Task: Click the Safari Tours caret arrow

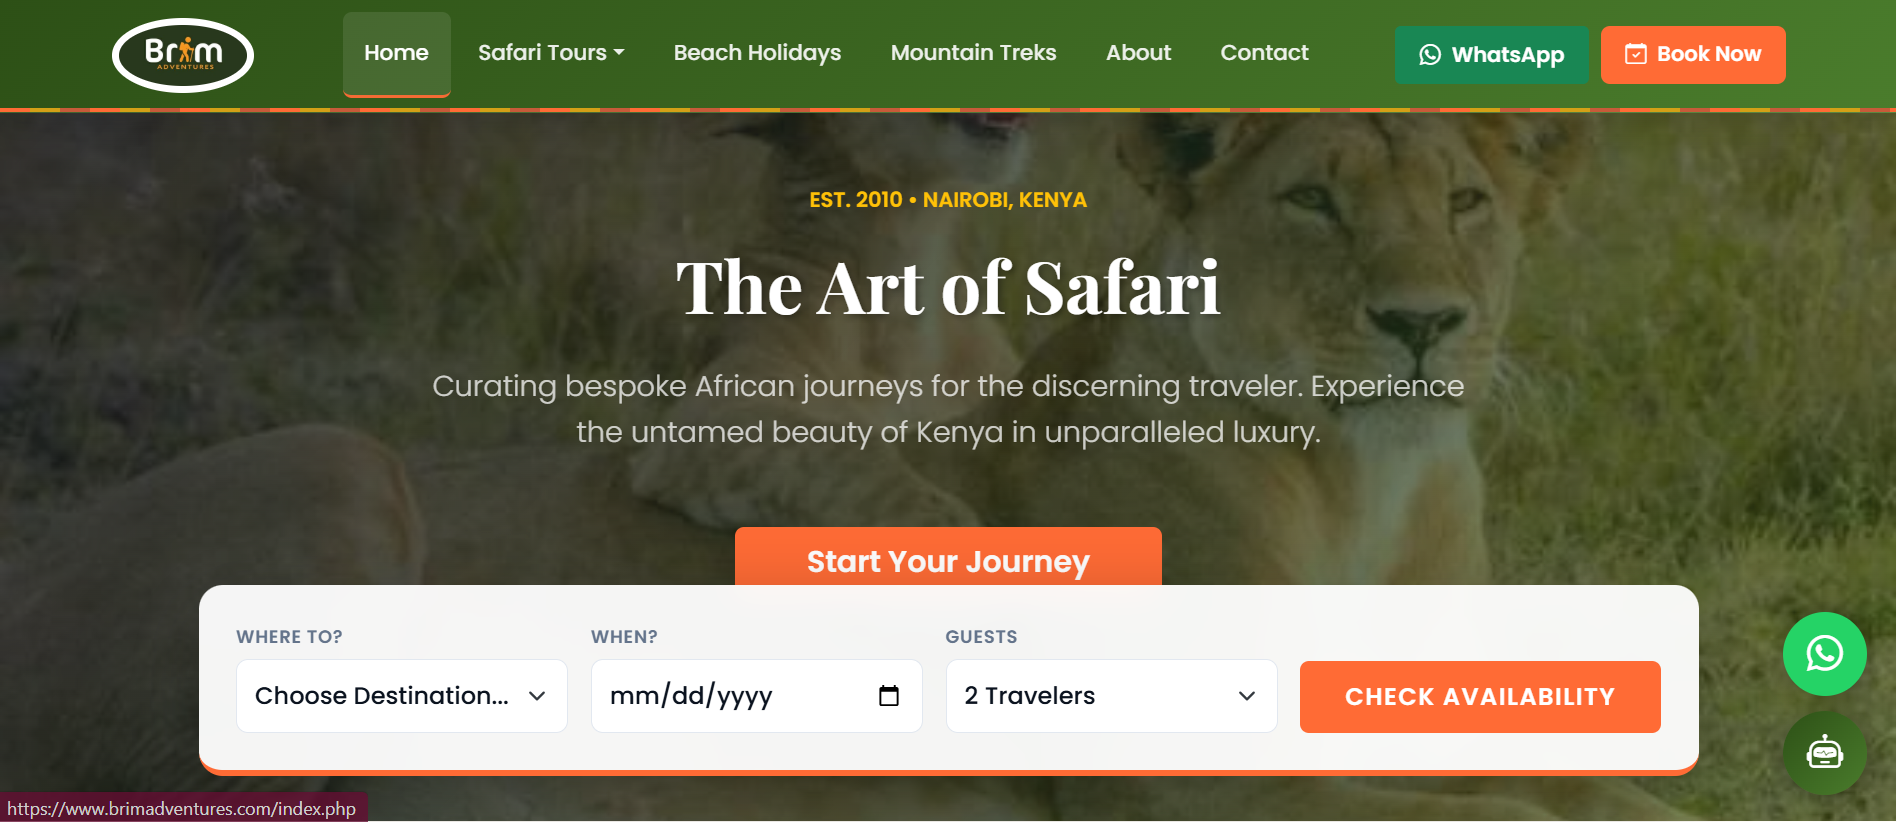Action: pos(619,53)
